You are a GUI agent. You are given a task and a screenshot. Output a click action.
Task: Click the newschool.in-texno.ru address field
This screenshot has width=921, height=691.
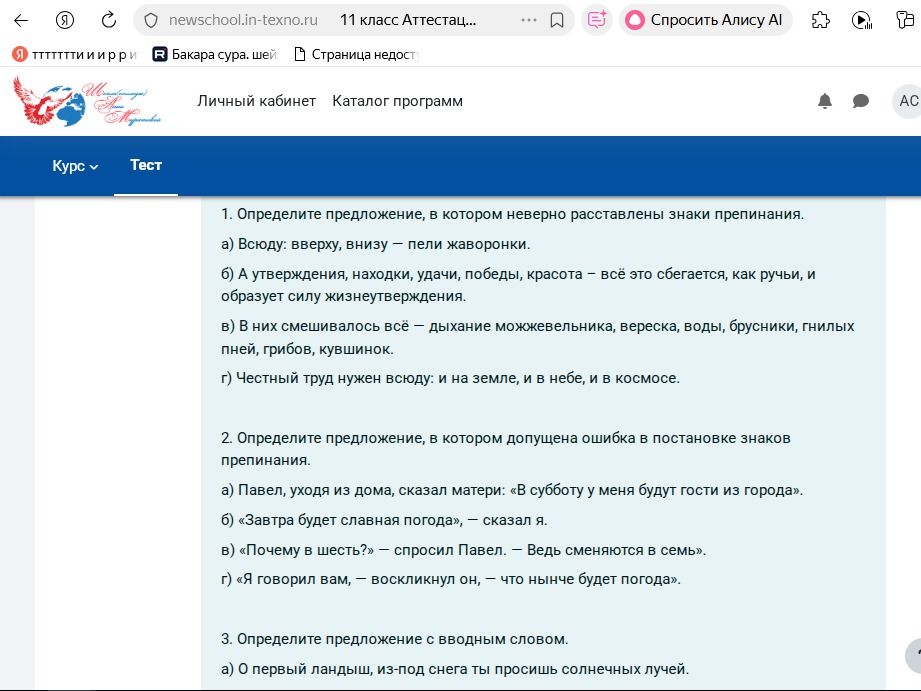(x=243, y=20)
